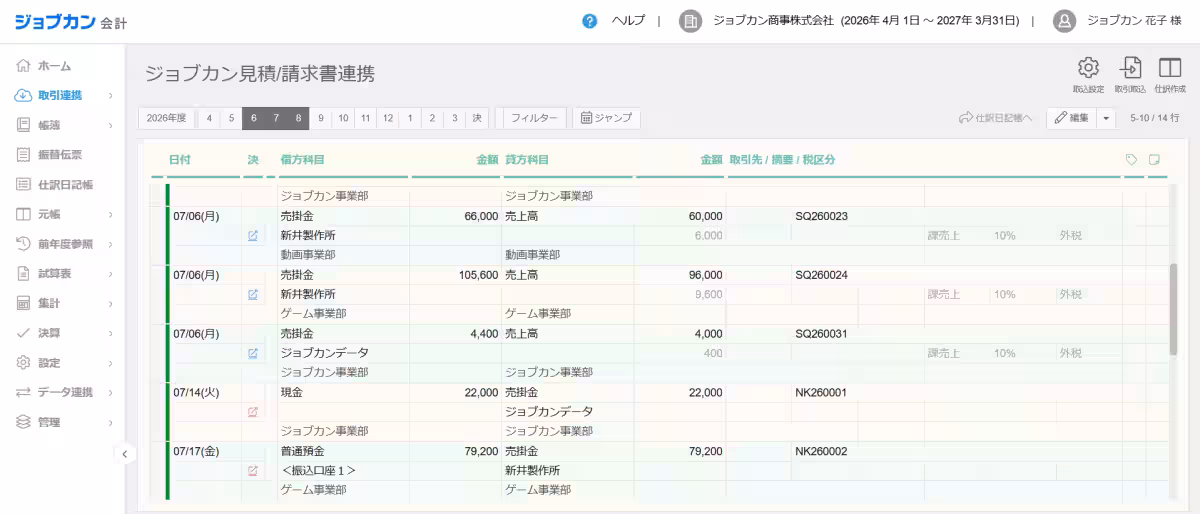1200x514 pixels.
Task: Click the 集計 calculator icon
Action: point(23,303)
